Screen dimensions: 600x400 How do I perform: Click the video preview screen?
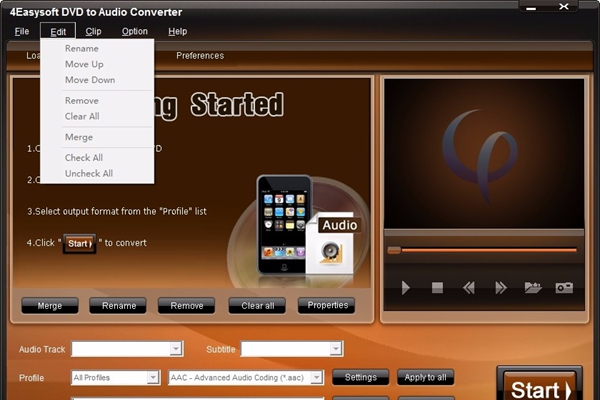tap(484, 153)
